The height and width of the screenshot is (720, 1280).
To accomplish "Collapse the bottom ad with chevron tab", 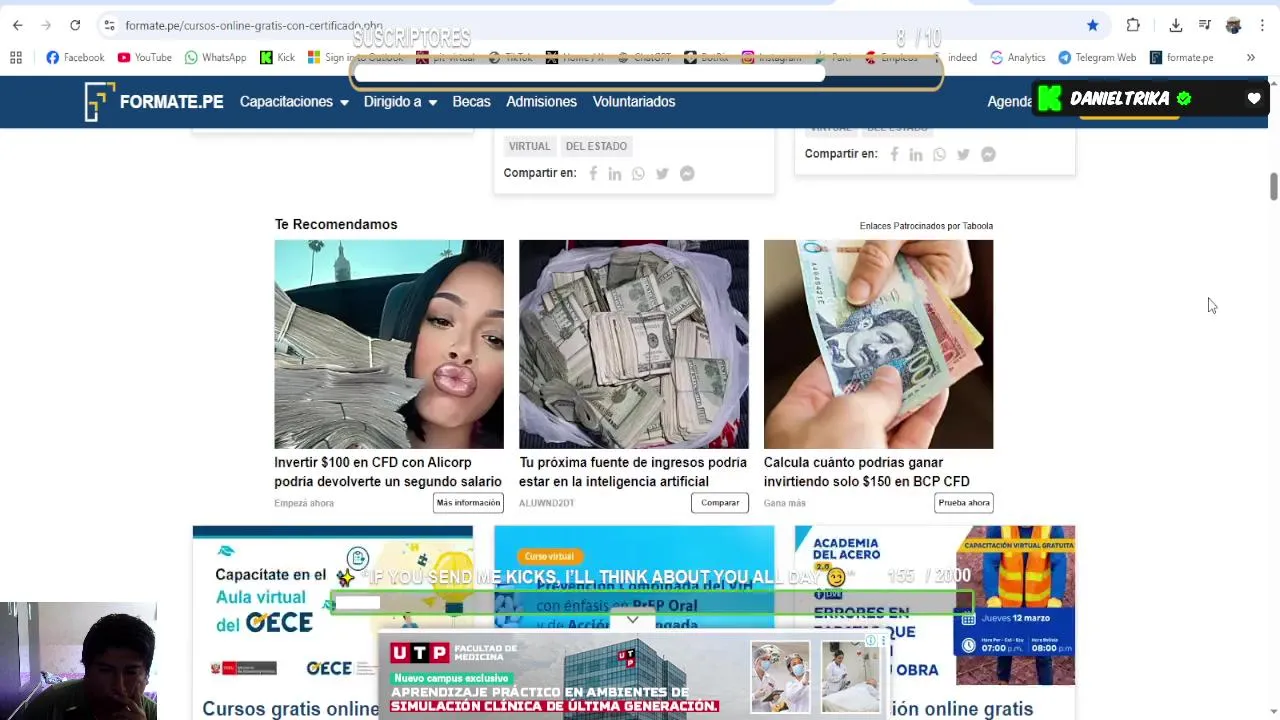I will coord(632,620).
